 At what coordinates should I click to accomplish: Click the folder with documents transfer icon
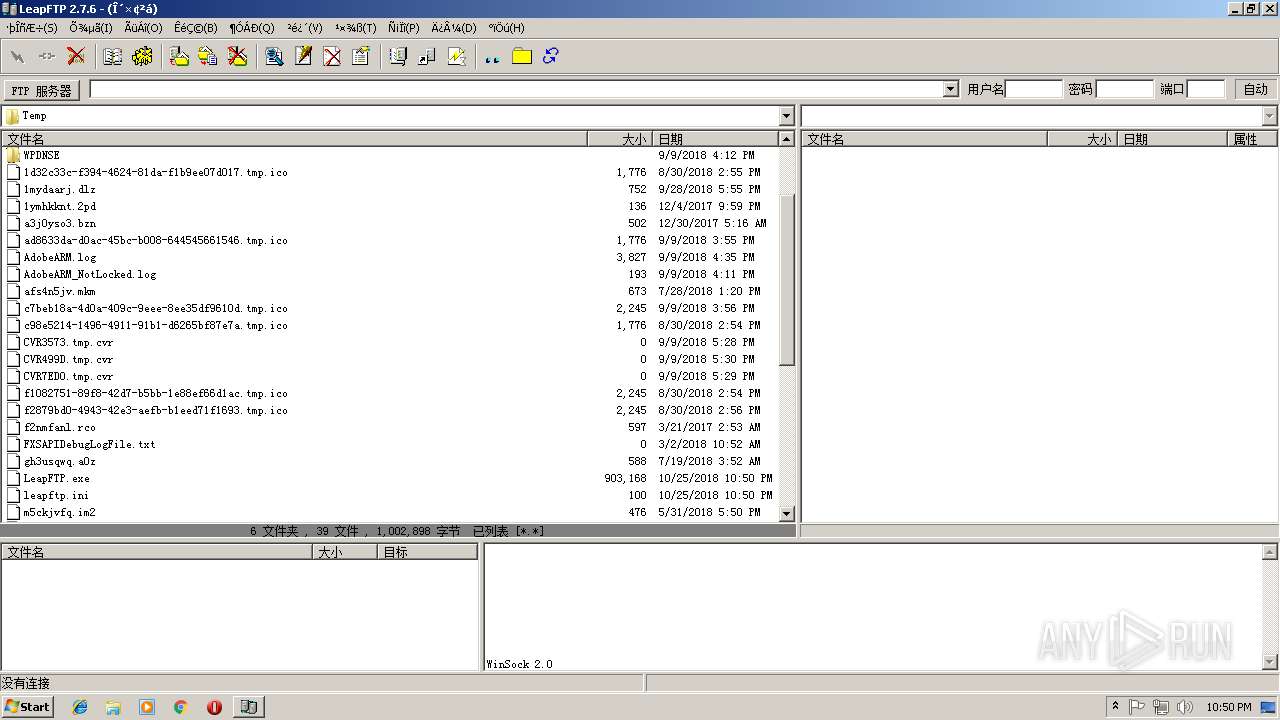click(x=208, y=57)
